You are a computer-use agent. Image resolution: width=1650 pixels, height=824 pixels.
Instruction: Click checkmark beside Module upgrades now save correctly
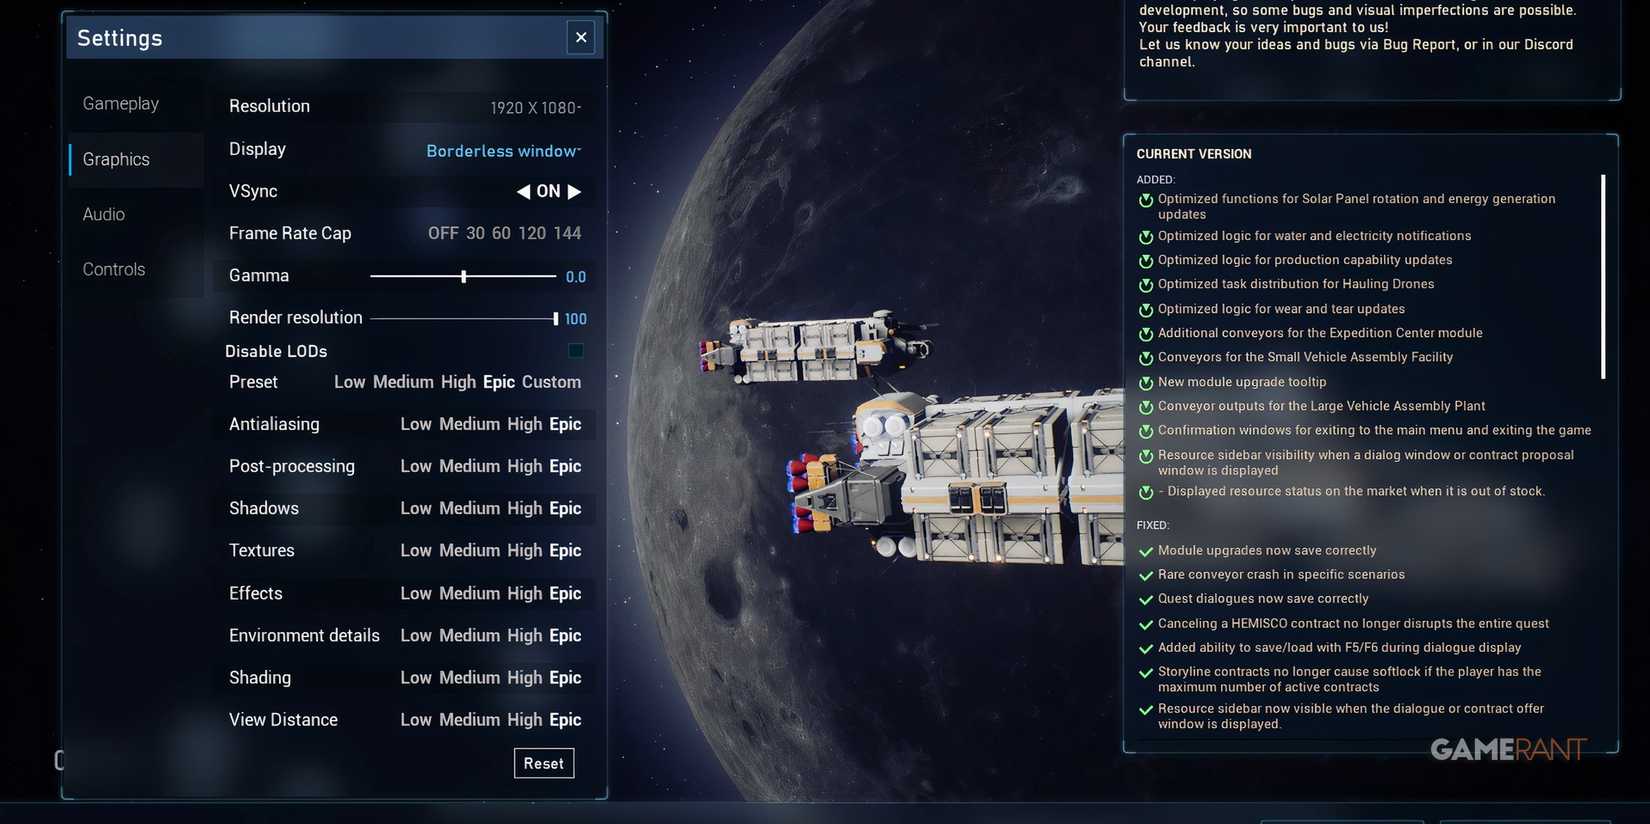tap(1146, 551)
